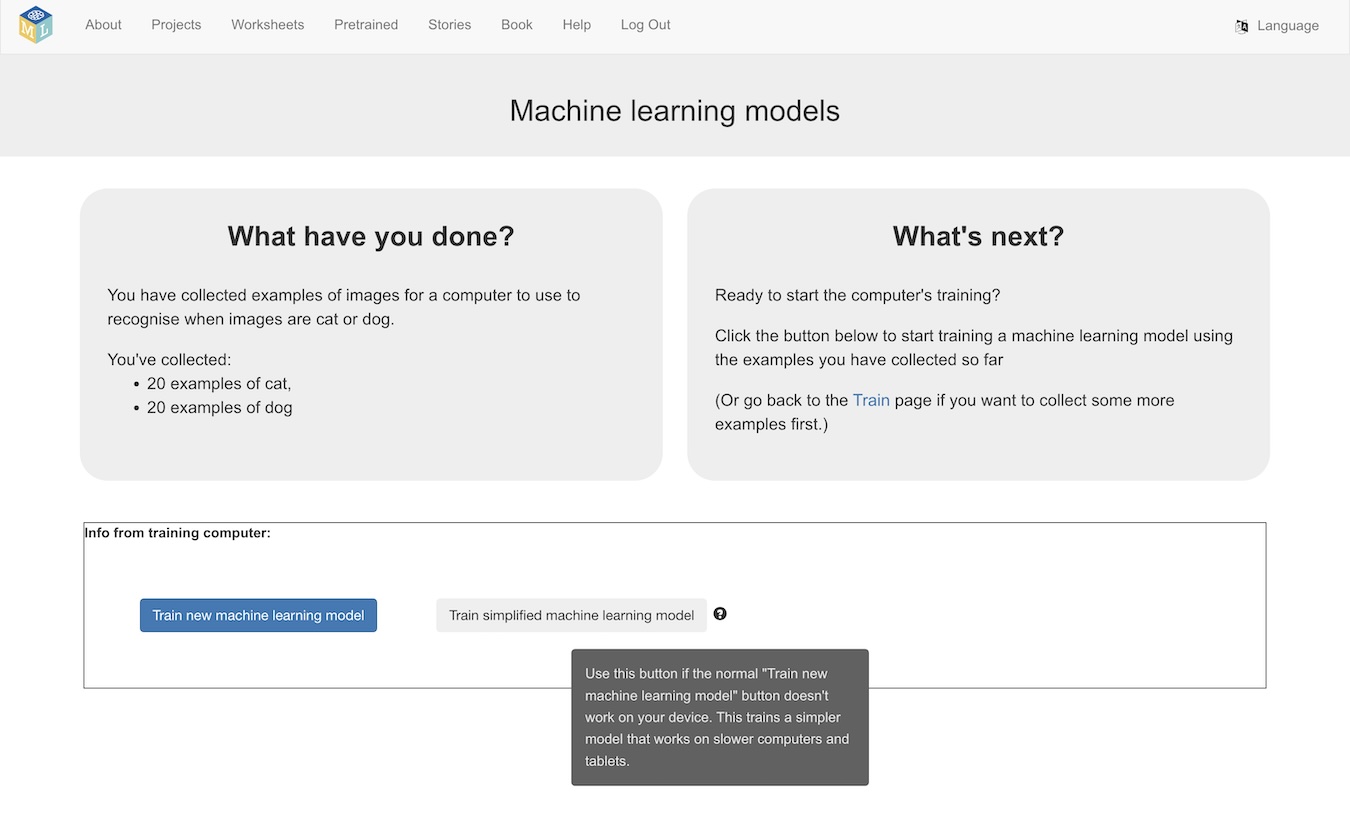
Task: Click the What have you done? heading
Action: (370, 236)
